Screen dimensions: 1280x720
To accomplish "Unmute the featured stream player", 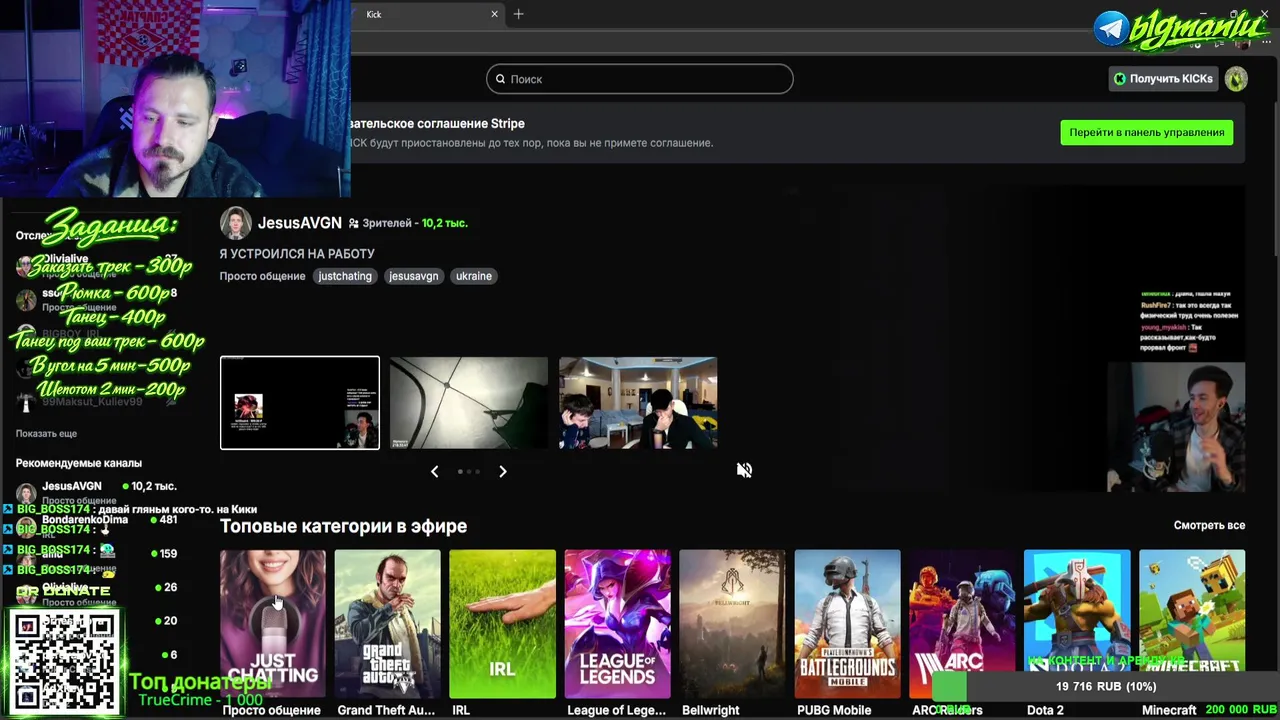I will point(744,470).
